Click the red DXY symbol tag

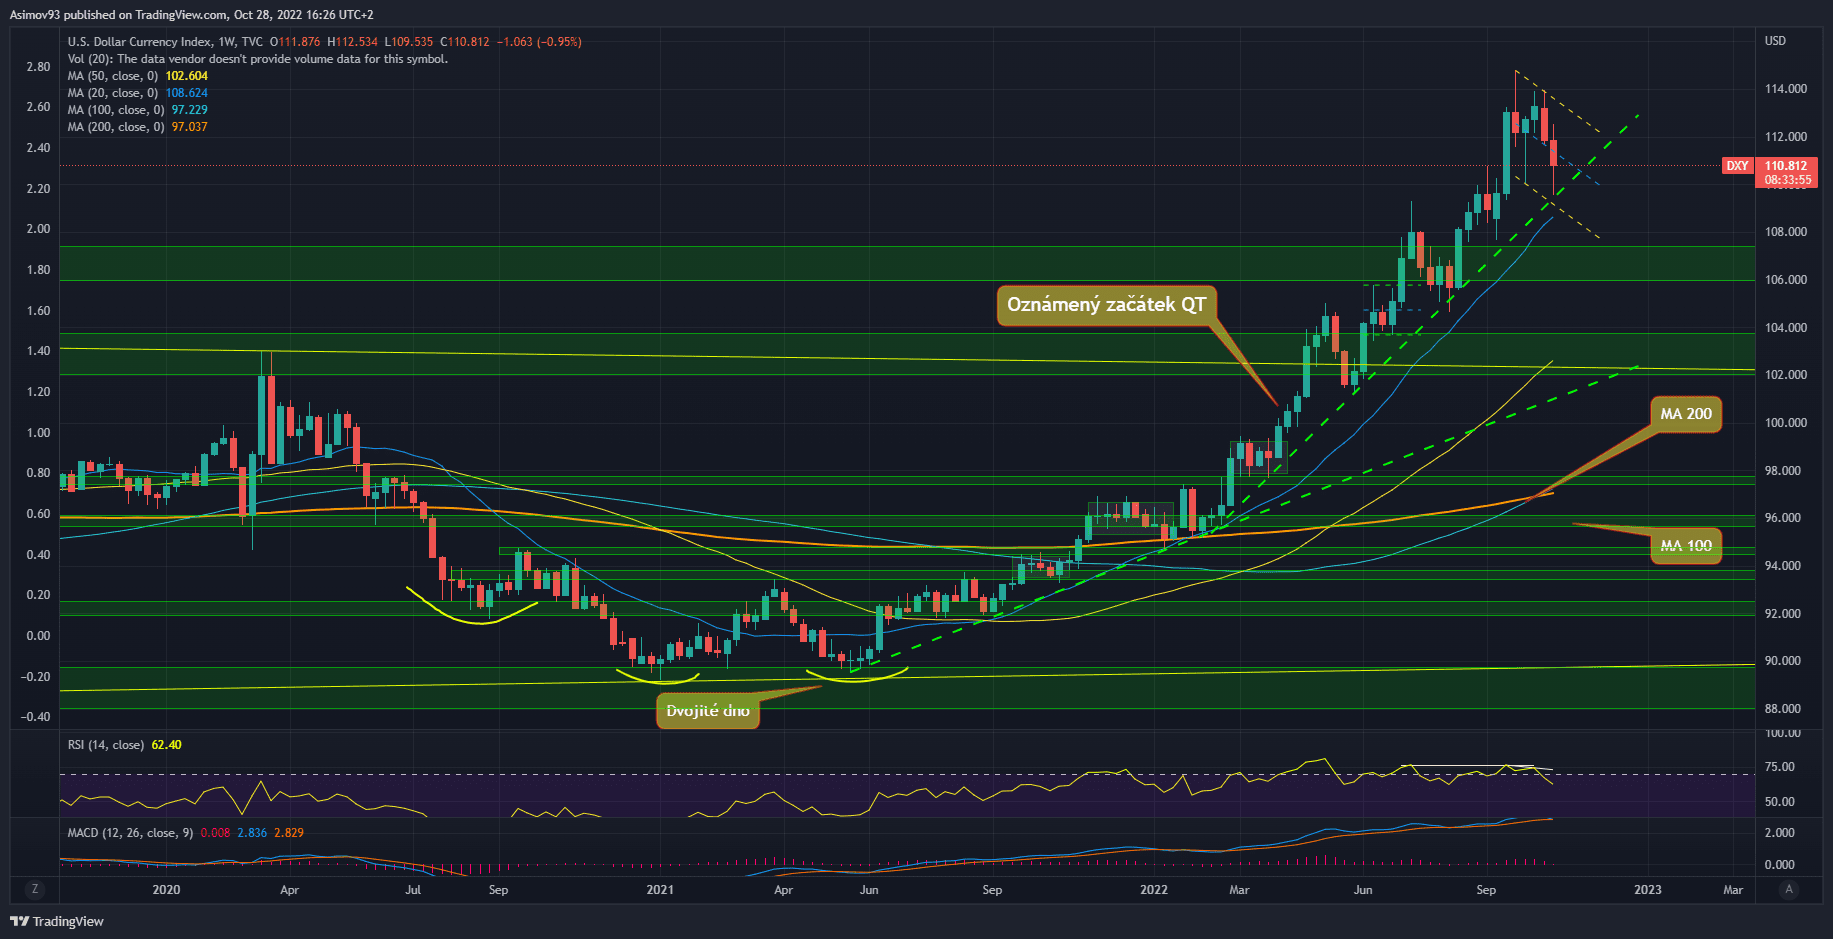(1737, 166)
